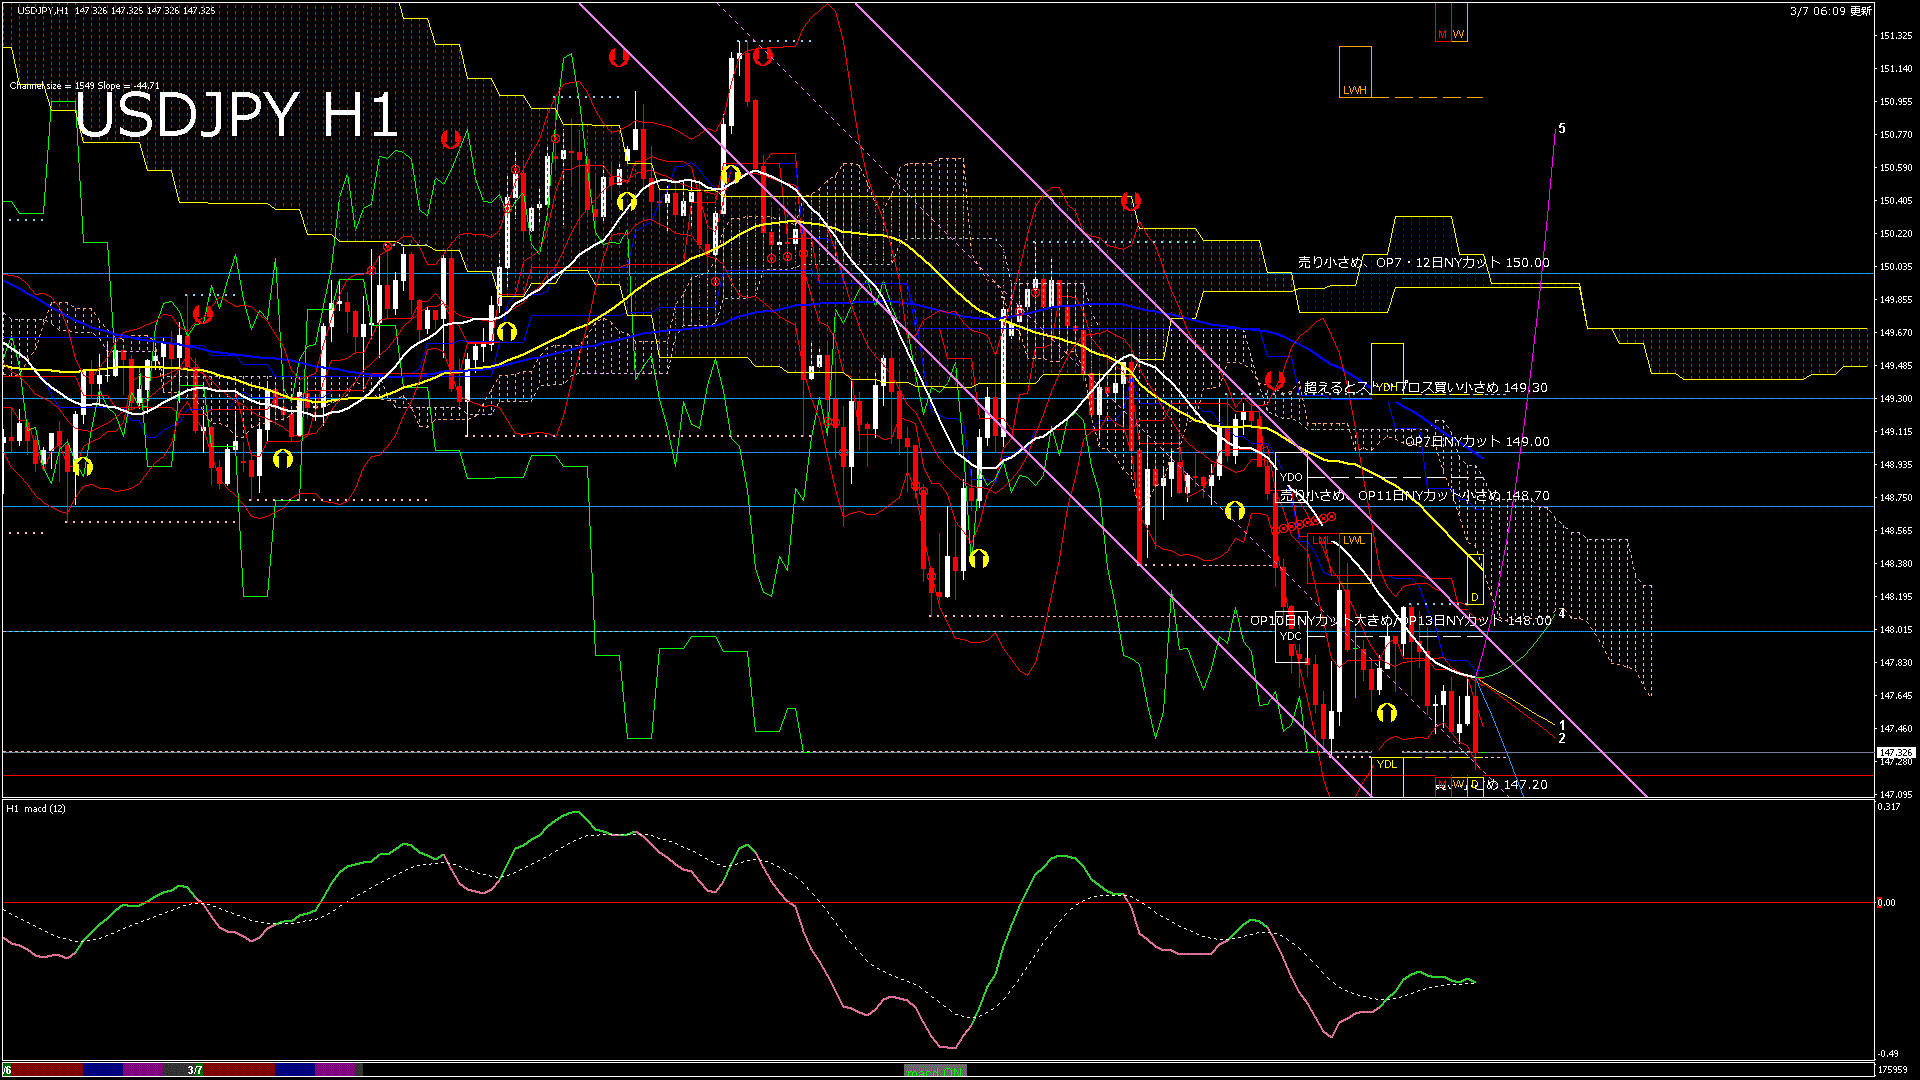Click the 3/7 06:09 更新 update text
Image resolution: width=1920 pixels, height=1080 pixels.
click(1831, 11)
